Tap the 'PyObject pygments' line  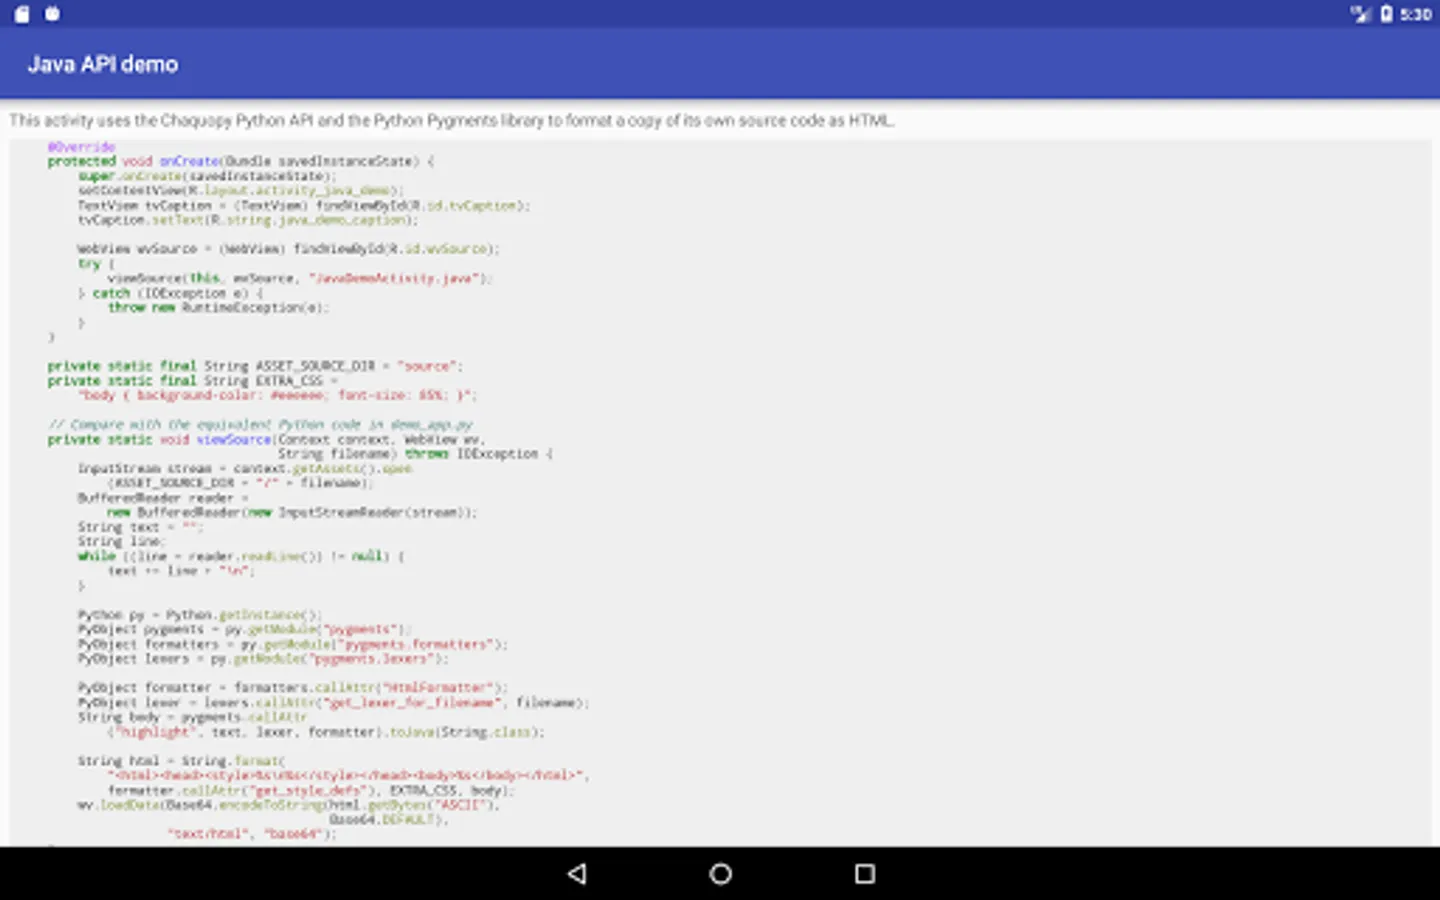245,629
